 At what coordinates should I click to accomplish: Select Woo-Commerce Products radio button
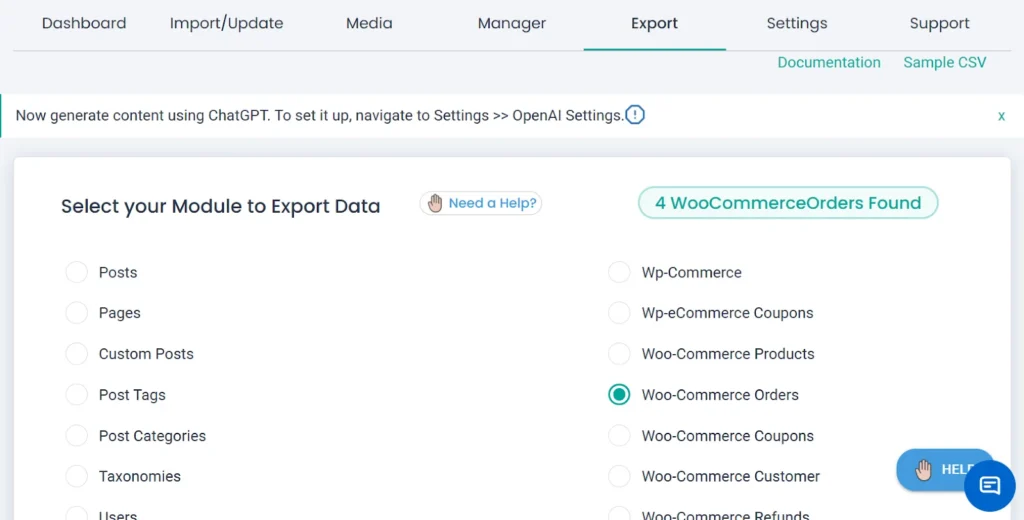[620, 354]
